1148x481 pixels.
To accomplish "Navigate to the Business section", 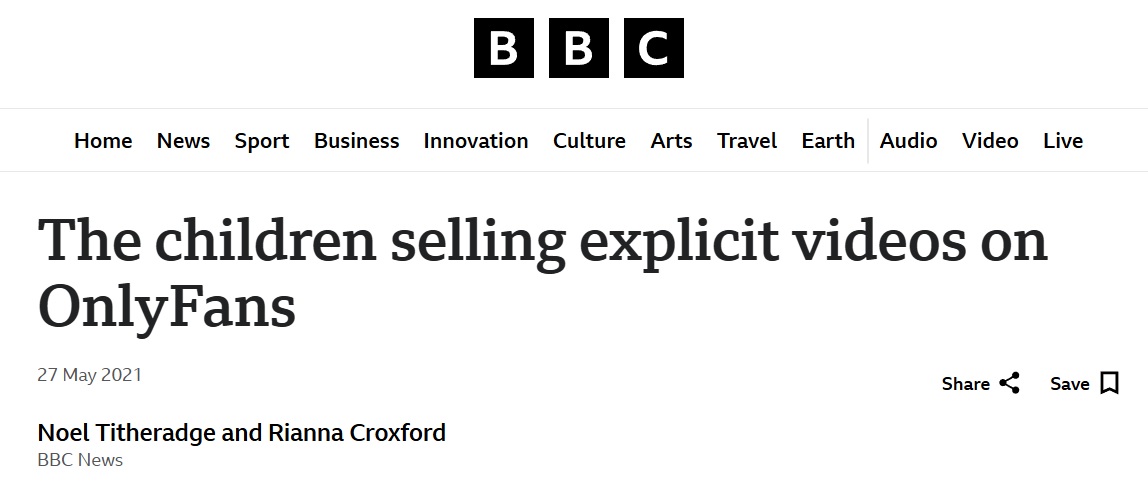I will pyautogui.click(x=356, y=141).
